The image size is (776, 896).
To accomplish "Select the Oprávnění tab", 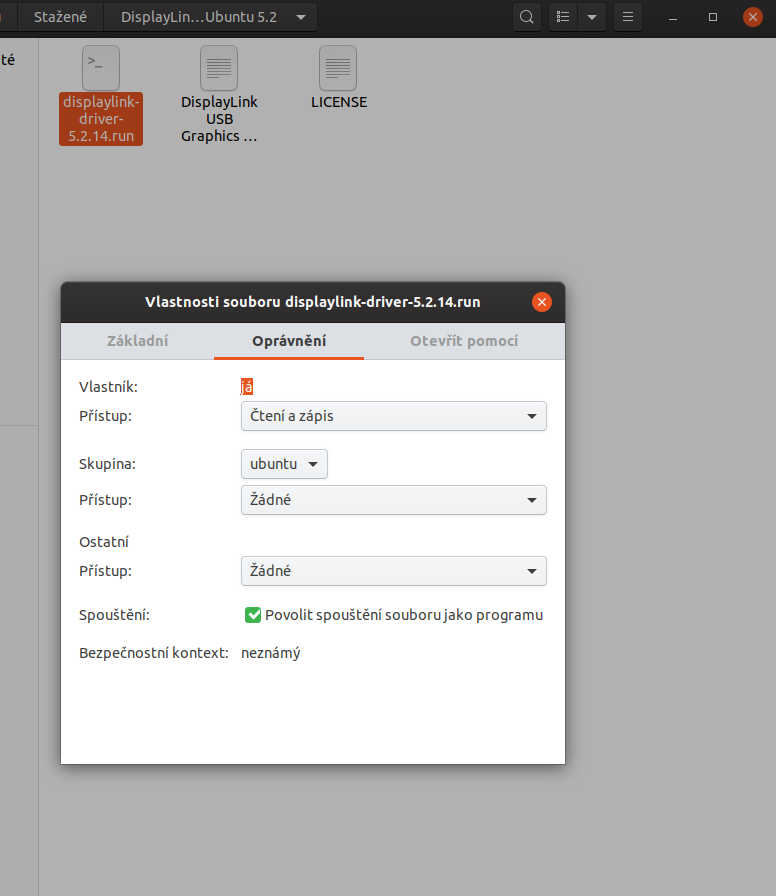I will pos(289,341).
